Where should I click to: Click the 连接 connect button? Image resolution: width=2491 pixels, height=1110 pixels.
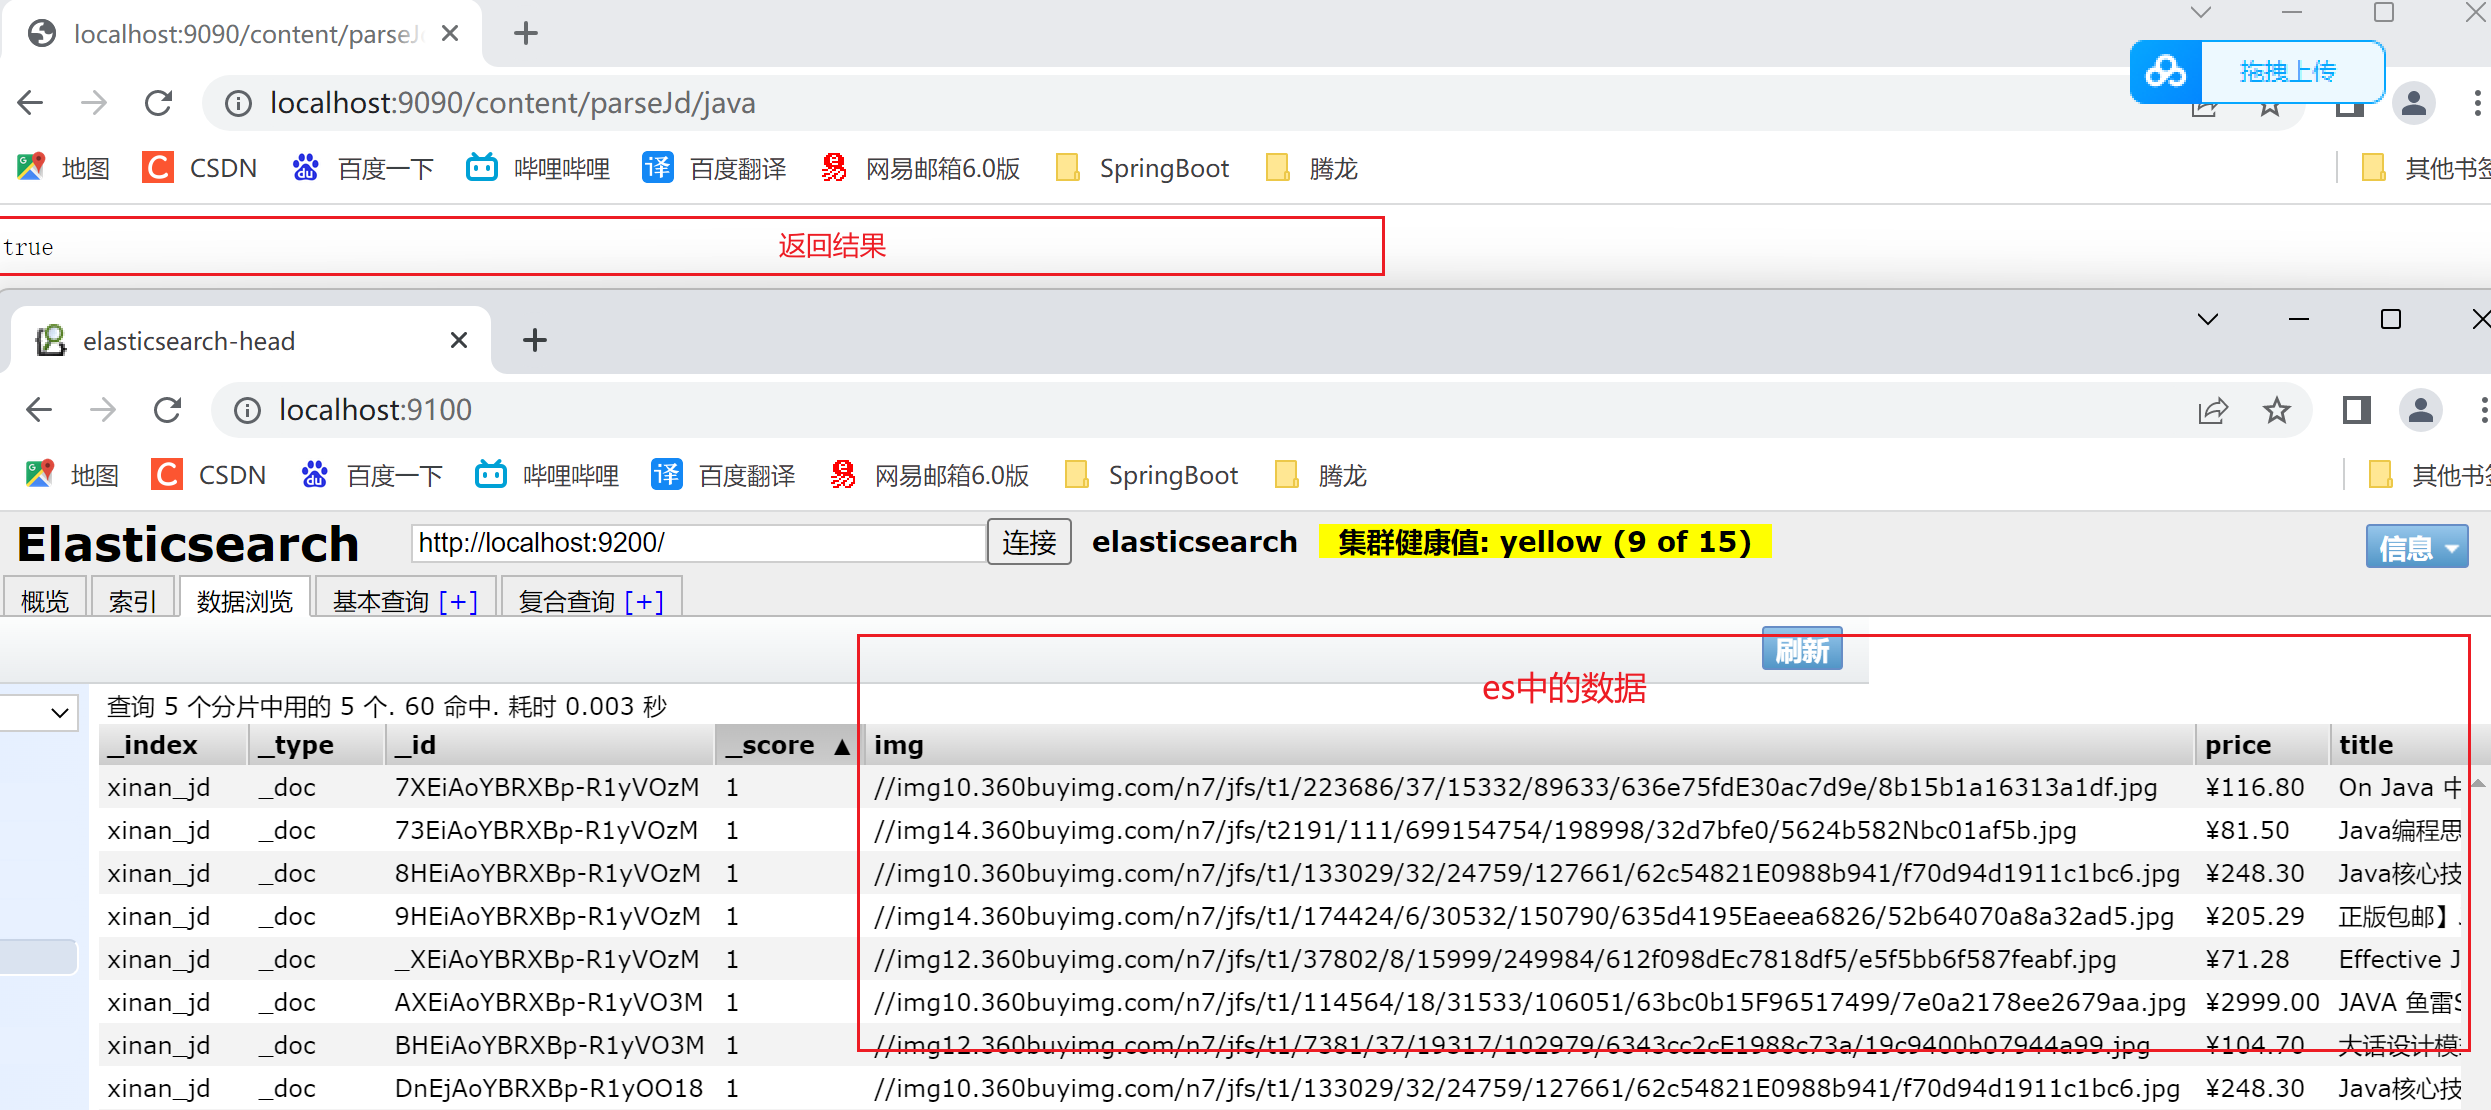(x=1029, y=542)
